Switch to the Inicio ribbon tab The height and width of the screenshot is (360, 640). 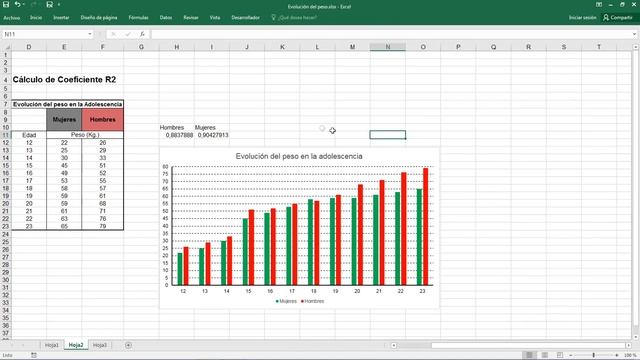36,18
